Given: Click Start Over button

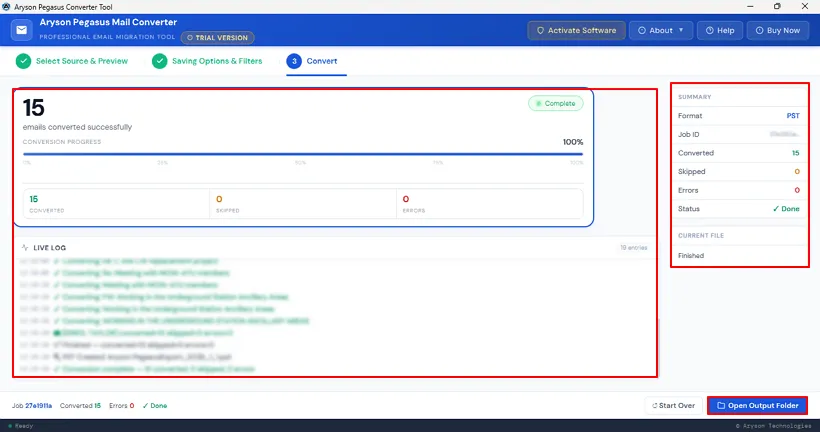Looking at the screenshot, I should coord(674,406).
